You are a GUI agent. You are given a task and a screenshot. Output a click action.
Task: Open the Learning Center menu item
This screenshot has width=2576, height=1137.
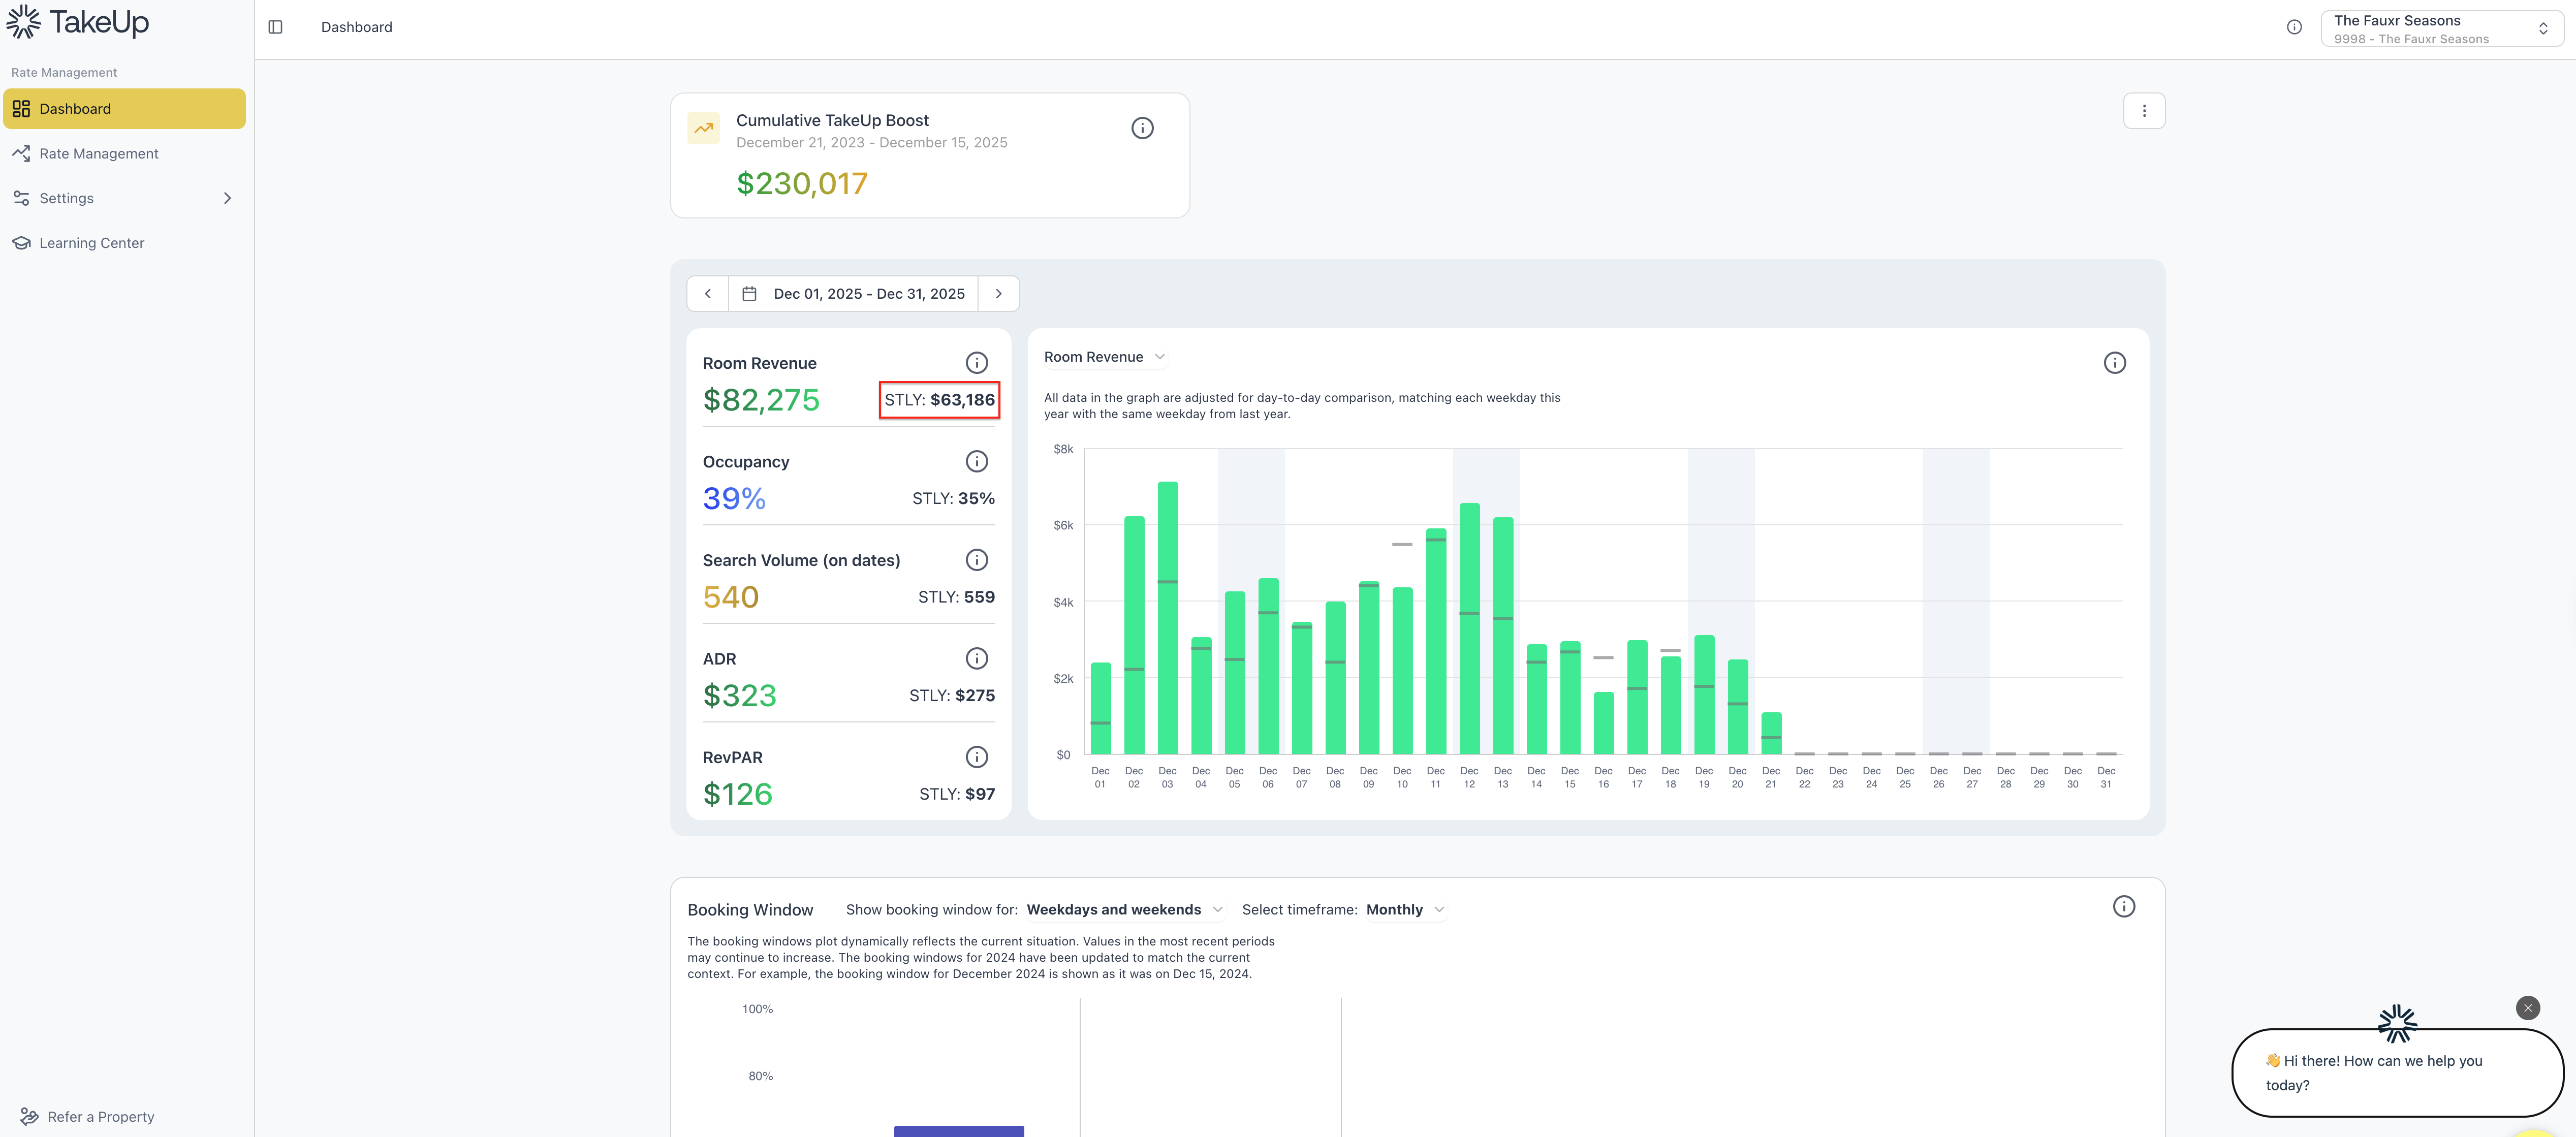91,243
